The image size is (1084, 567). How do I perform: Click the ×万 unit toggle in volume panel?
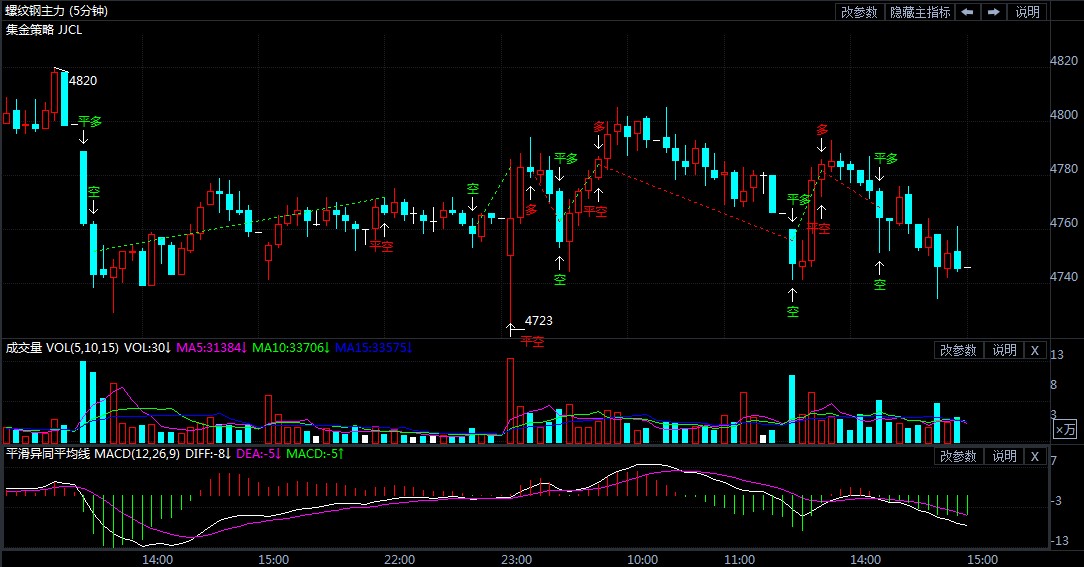(1065, 429)
